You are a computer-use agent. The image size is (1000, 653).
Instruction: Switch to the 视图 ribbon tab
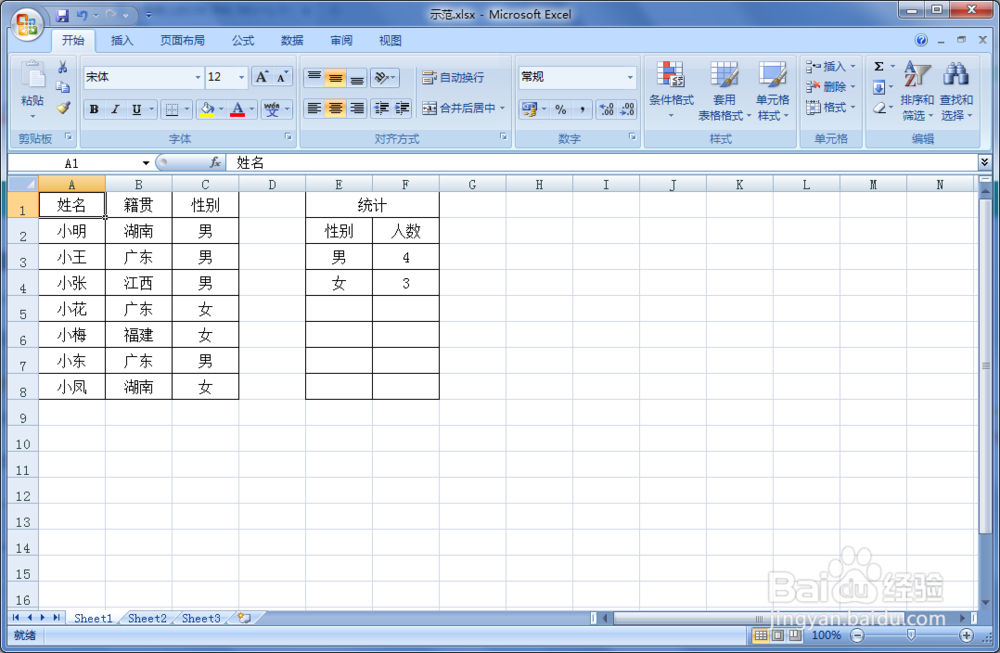[x=390, y=40]
